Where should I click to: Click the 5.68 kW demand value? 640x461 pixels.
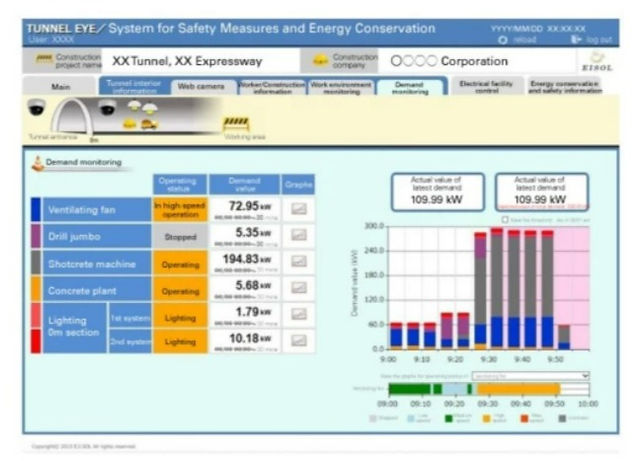pyautogui.click(x=253, y=285)
